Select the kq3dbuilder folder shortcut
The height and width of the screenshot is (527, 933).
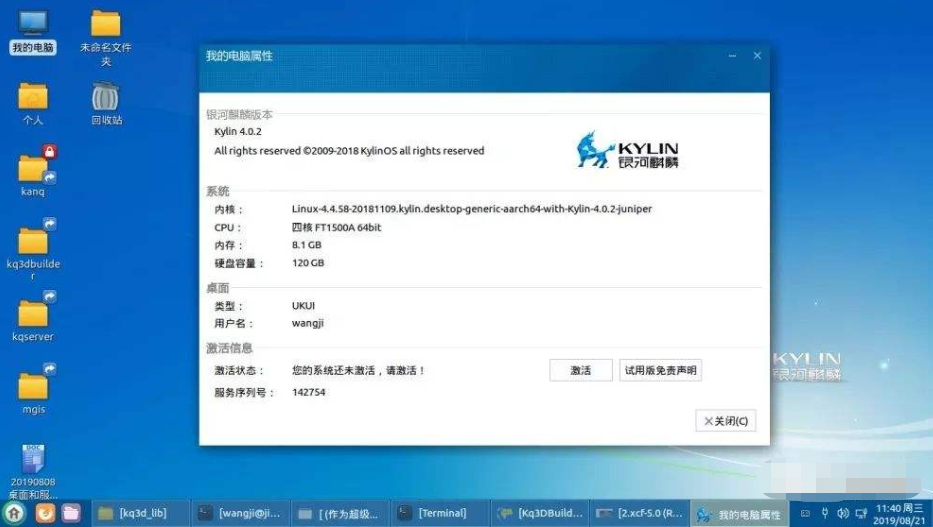tap(33, 248)
